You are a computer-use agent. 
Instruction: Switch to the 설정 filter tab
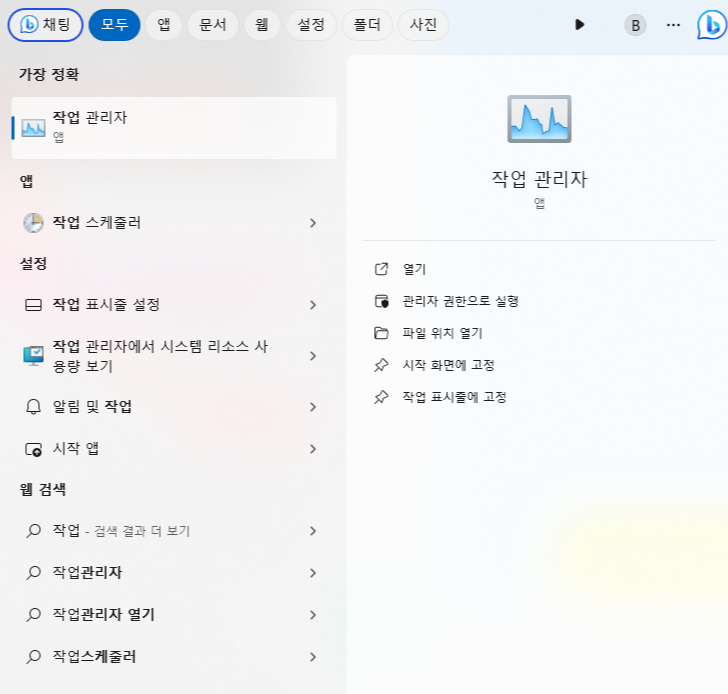tap(311, 25)
